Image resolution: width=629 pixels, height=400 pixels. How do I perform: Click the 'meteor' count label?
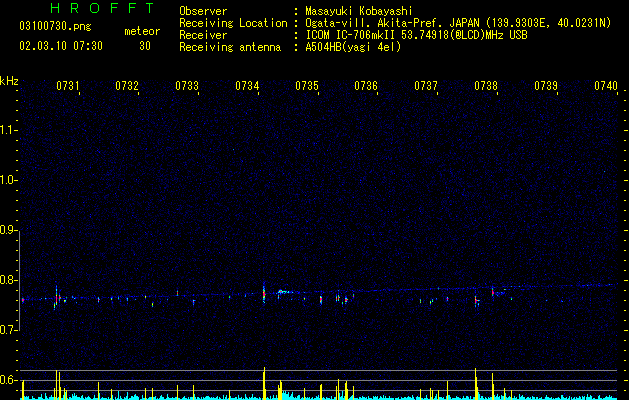click(142, 31)
